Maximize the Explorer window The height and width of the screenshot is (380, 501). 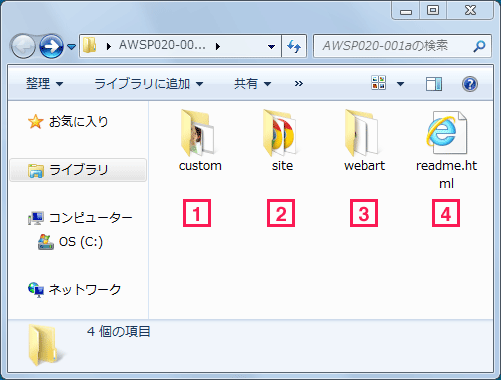[x=433, y=11]
